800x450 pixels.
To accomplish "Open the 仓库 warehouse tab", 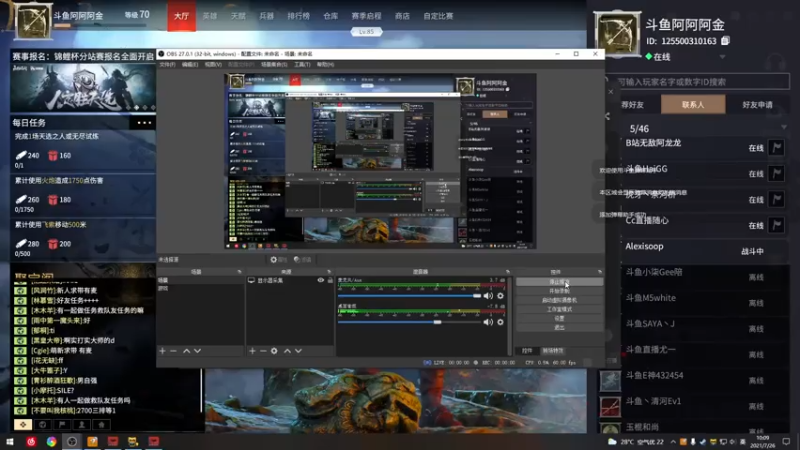I will 331,16.
